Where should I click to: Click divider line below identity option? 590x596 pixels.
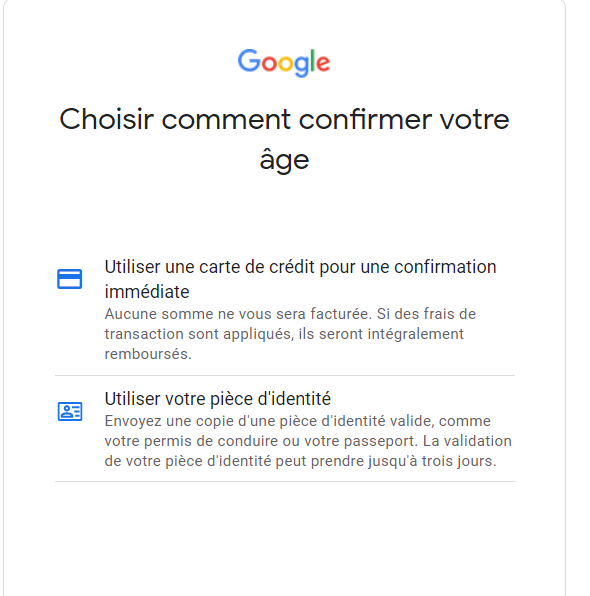point(285,482)
